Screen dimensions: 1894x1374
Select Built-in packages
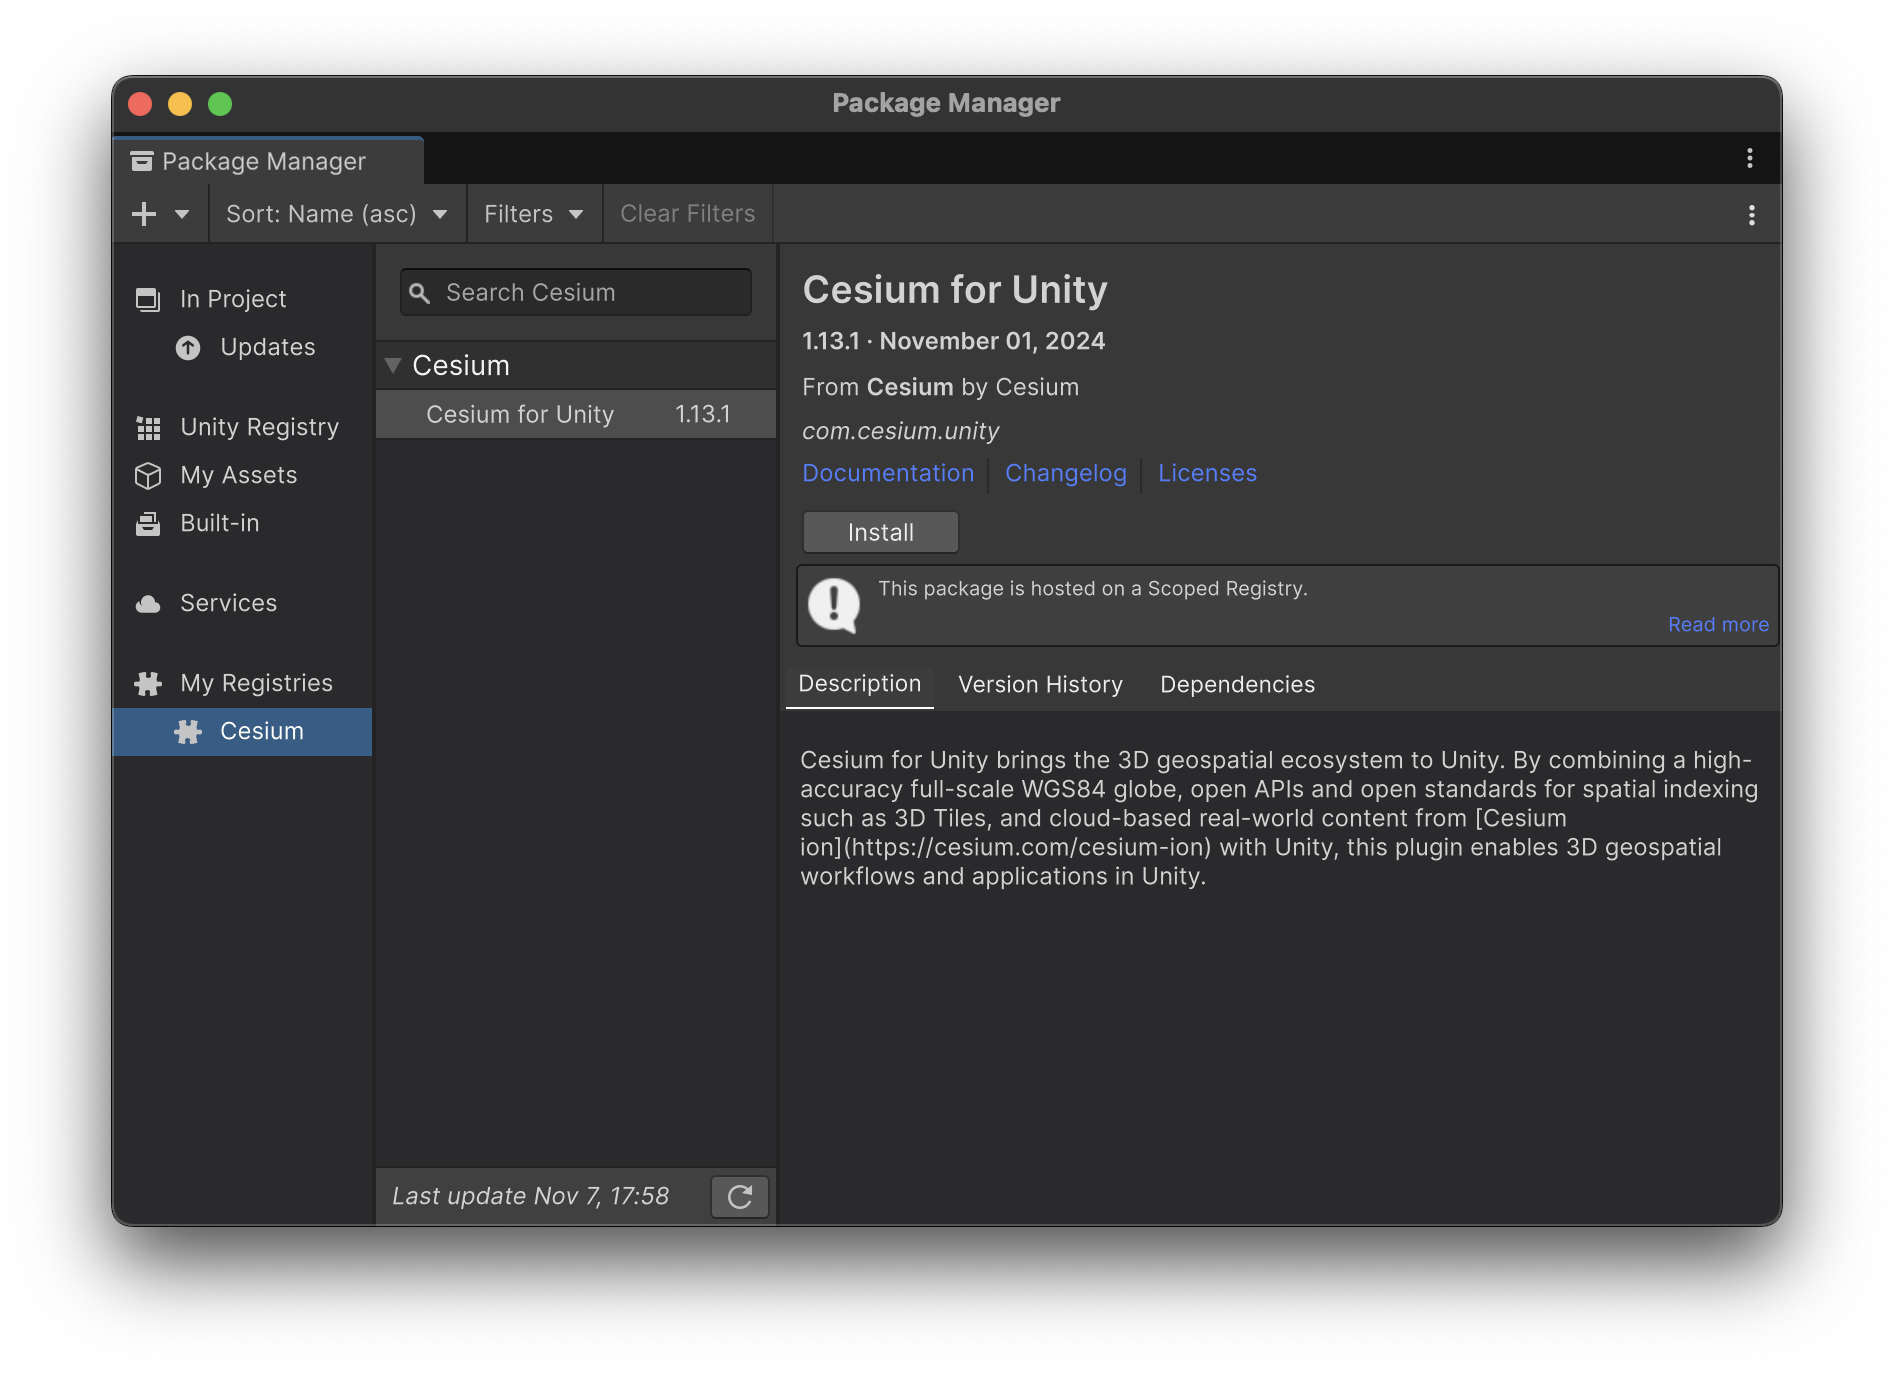click(x=243, y=523)
